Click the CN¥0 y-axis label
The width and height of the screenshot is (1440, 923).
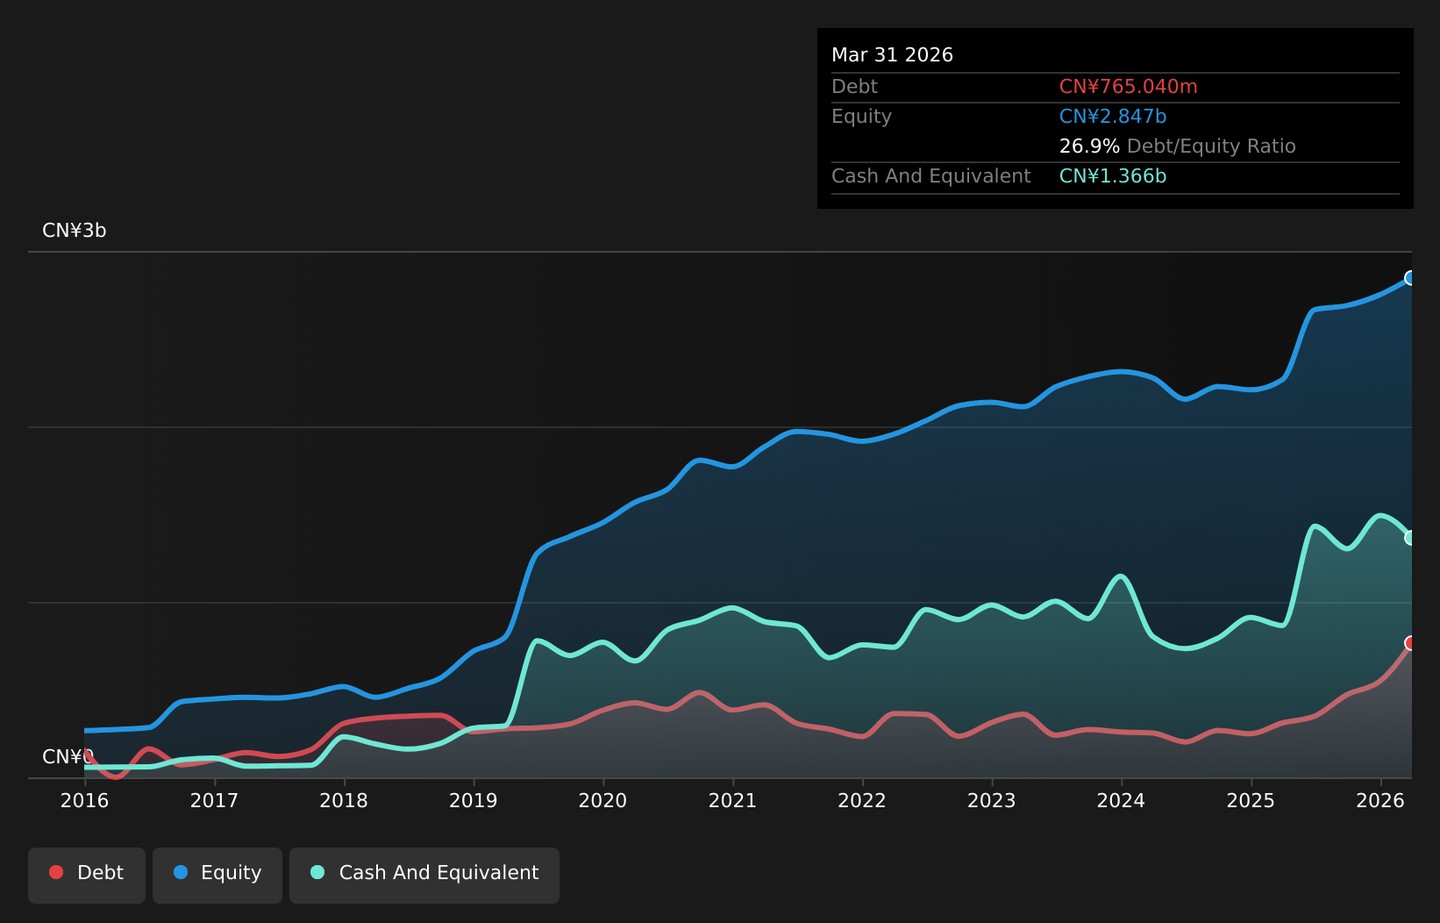[68, 757]
